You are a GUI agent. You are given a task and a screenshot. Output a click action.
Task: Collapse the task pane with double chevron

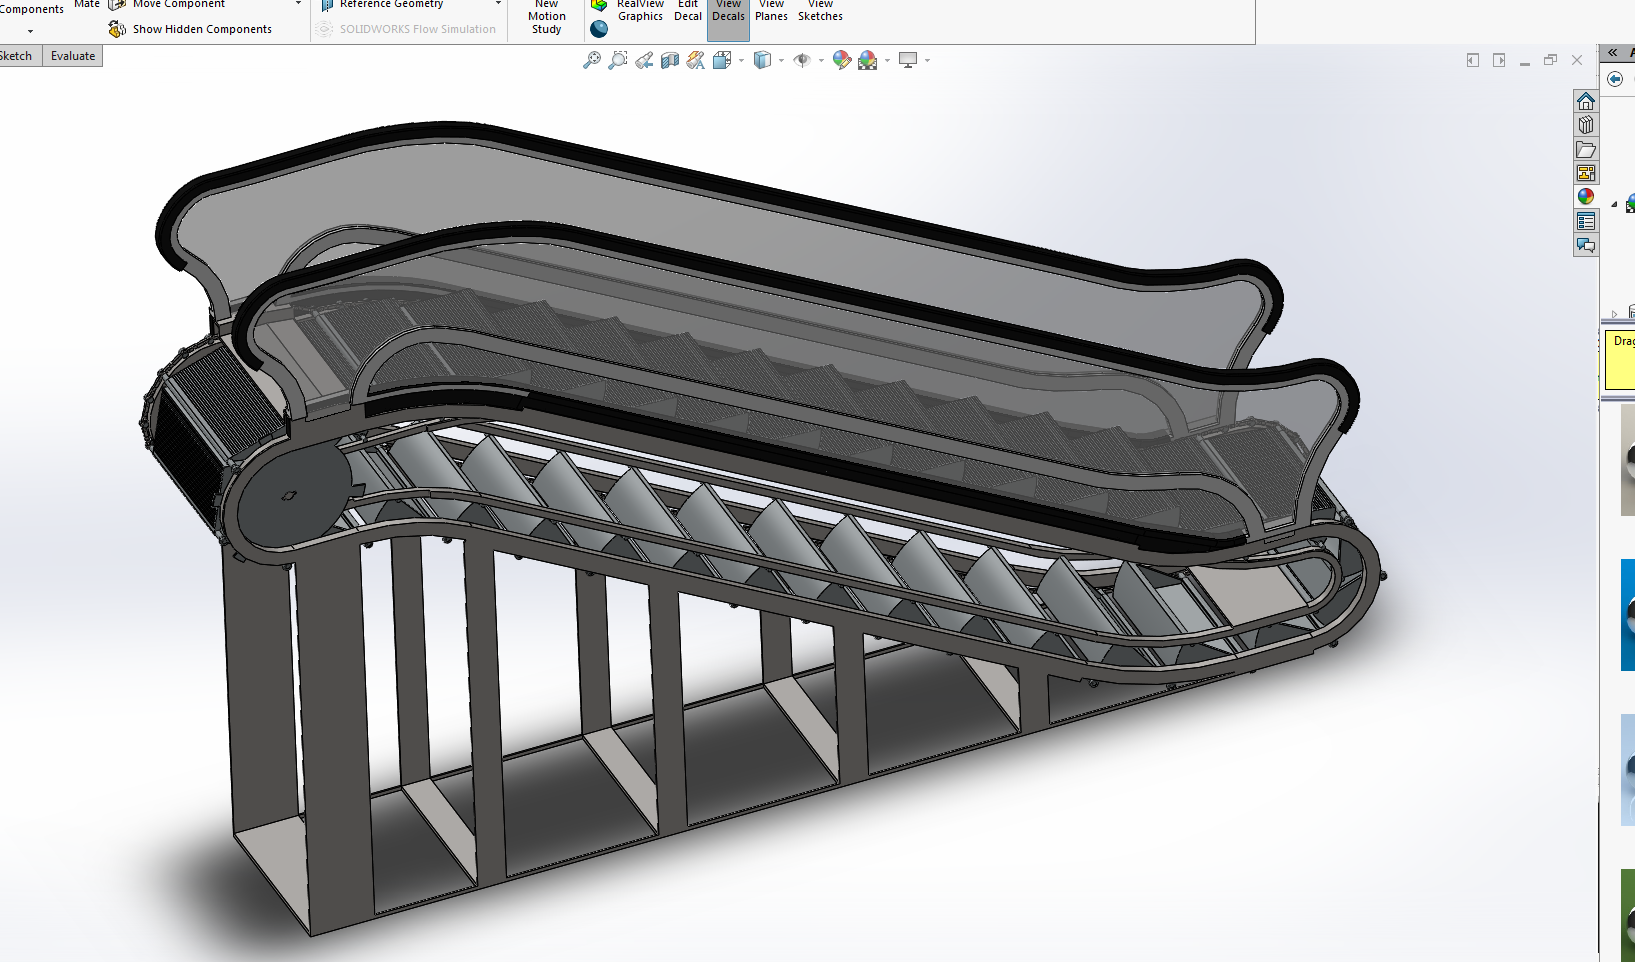[1612, 52]
